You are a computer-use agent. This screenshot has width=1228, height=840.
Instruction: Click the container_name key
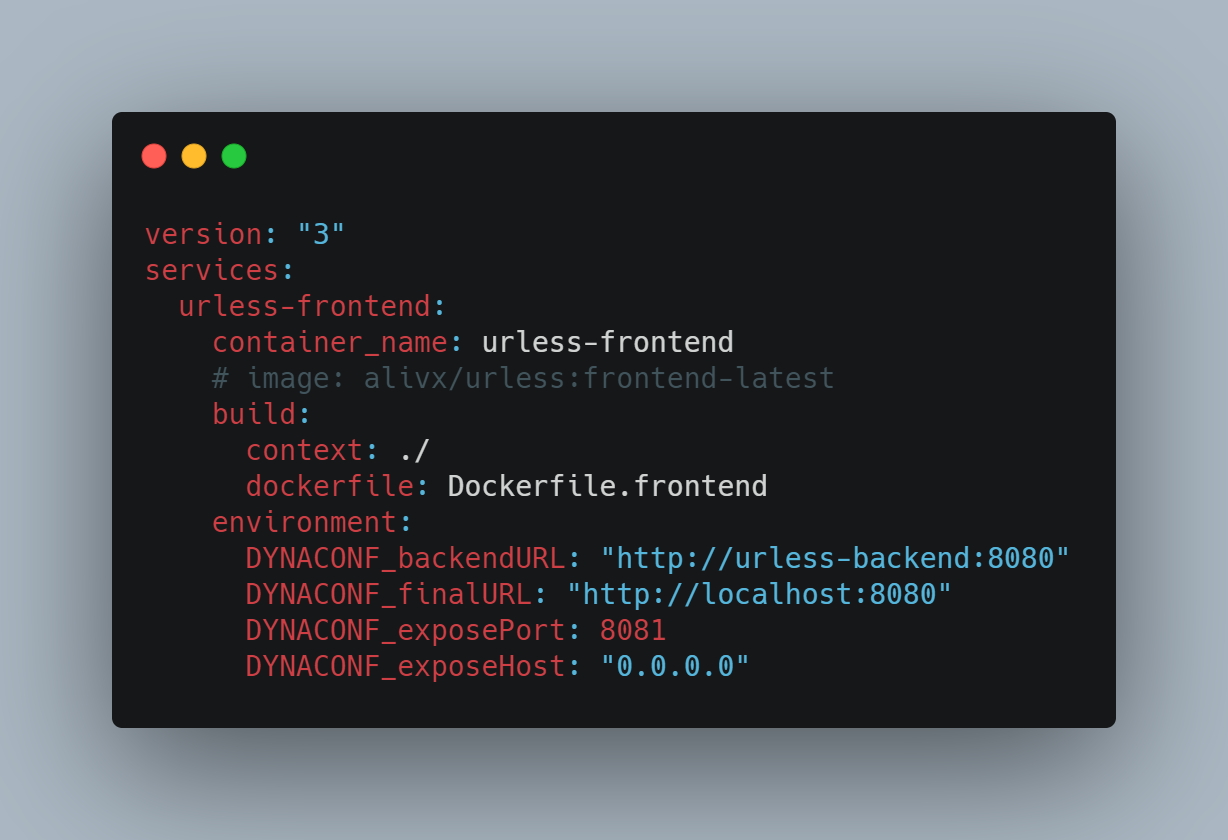tap(330, 343)
